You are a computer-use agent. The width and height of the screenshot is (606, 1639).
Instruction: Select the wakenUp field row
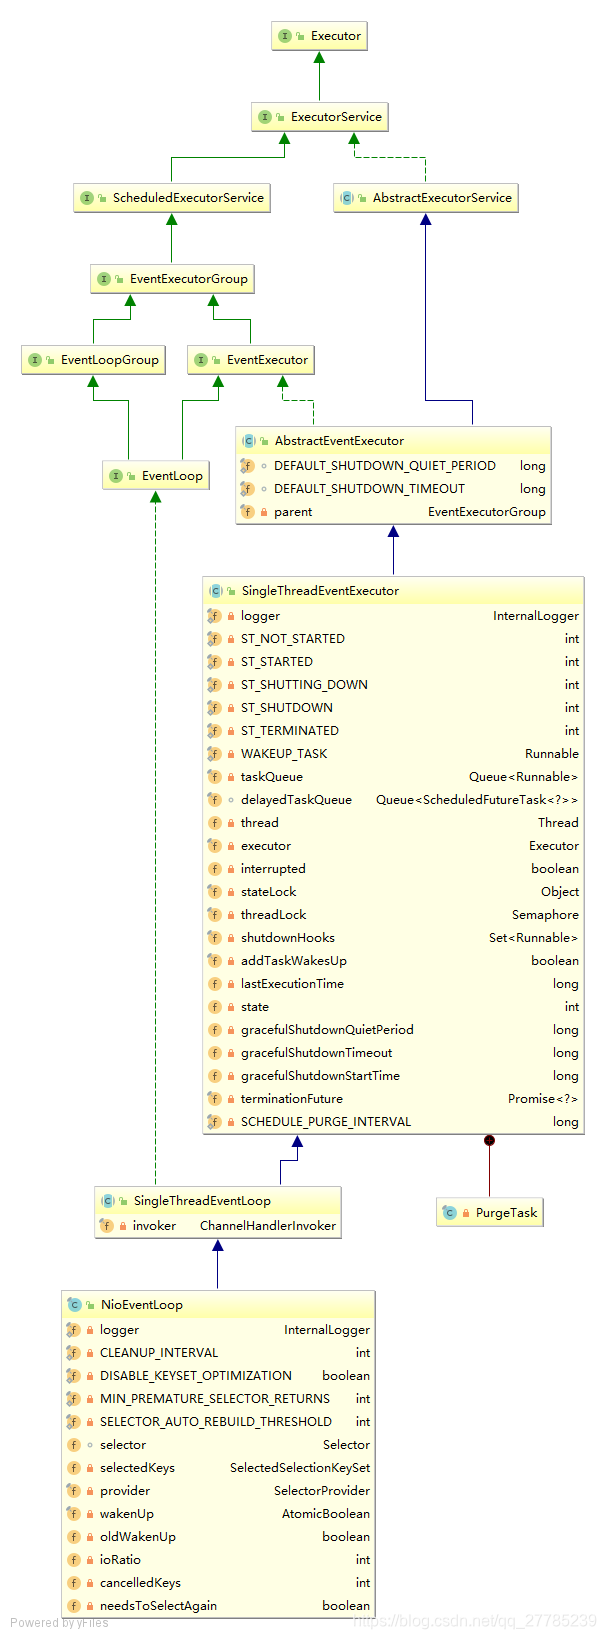coord(218,1514)
